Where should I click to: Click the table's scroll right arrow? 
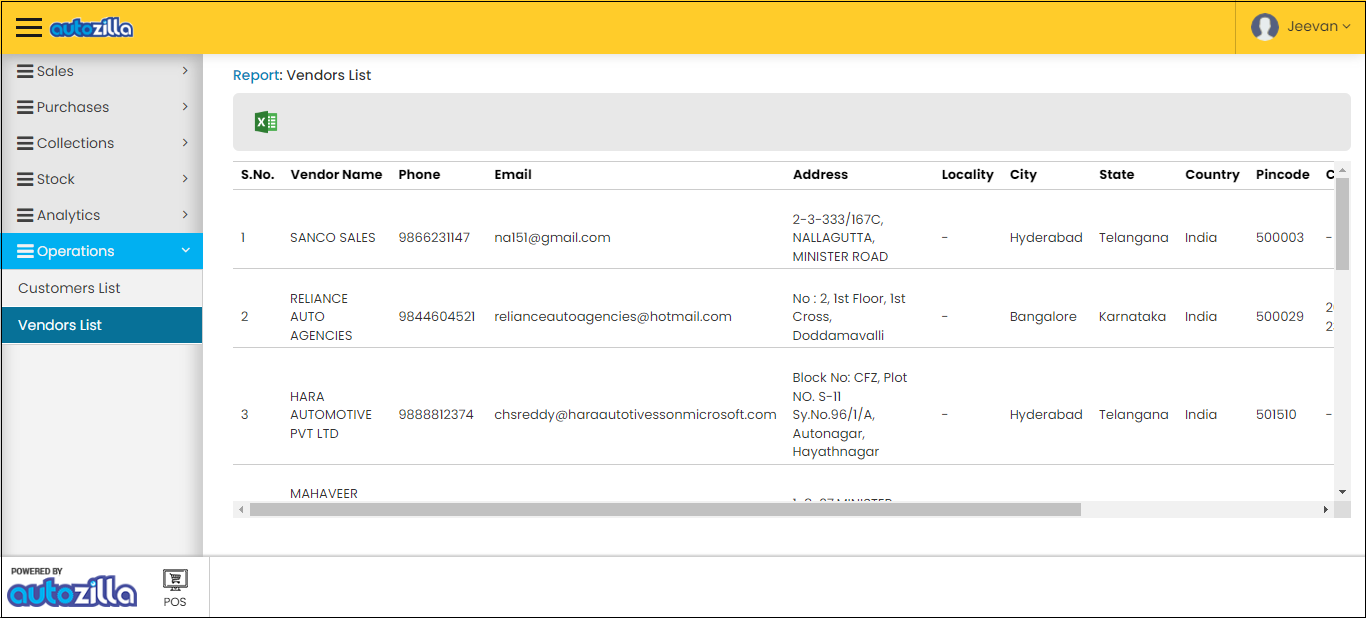pyautogui.click(x=1326, y=510)
